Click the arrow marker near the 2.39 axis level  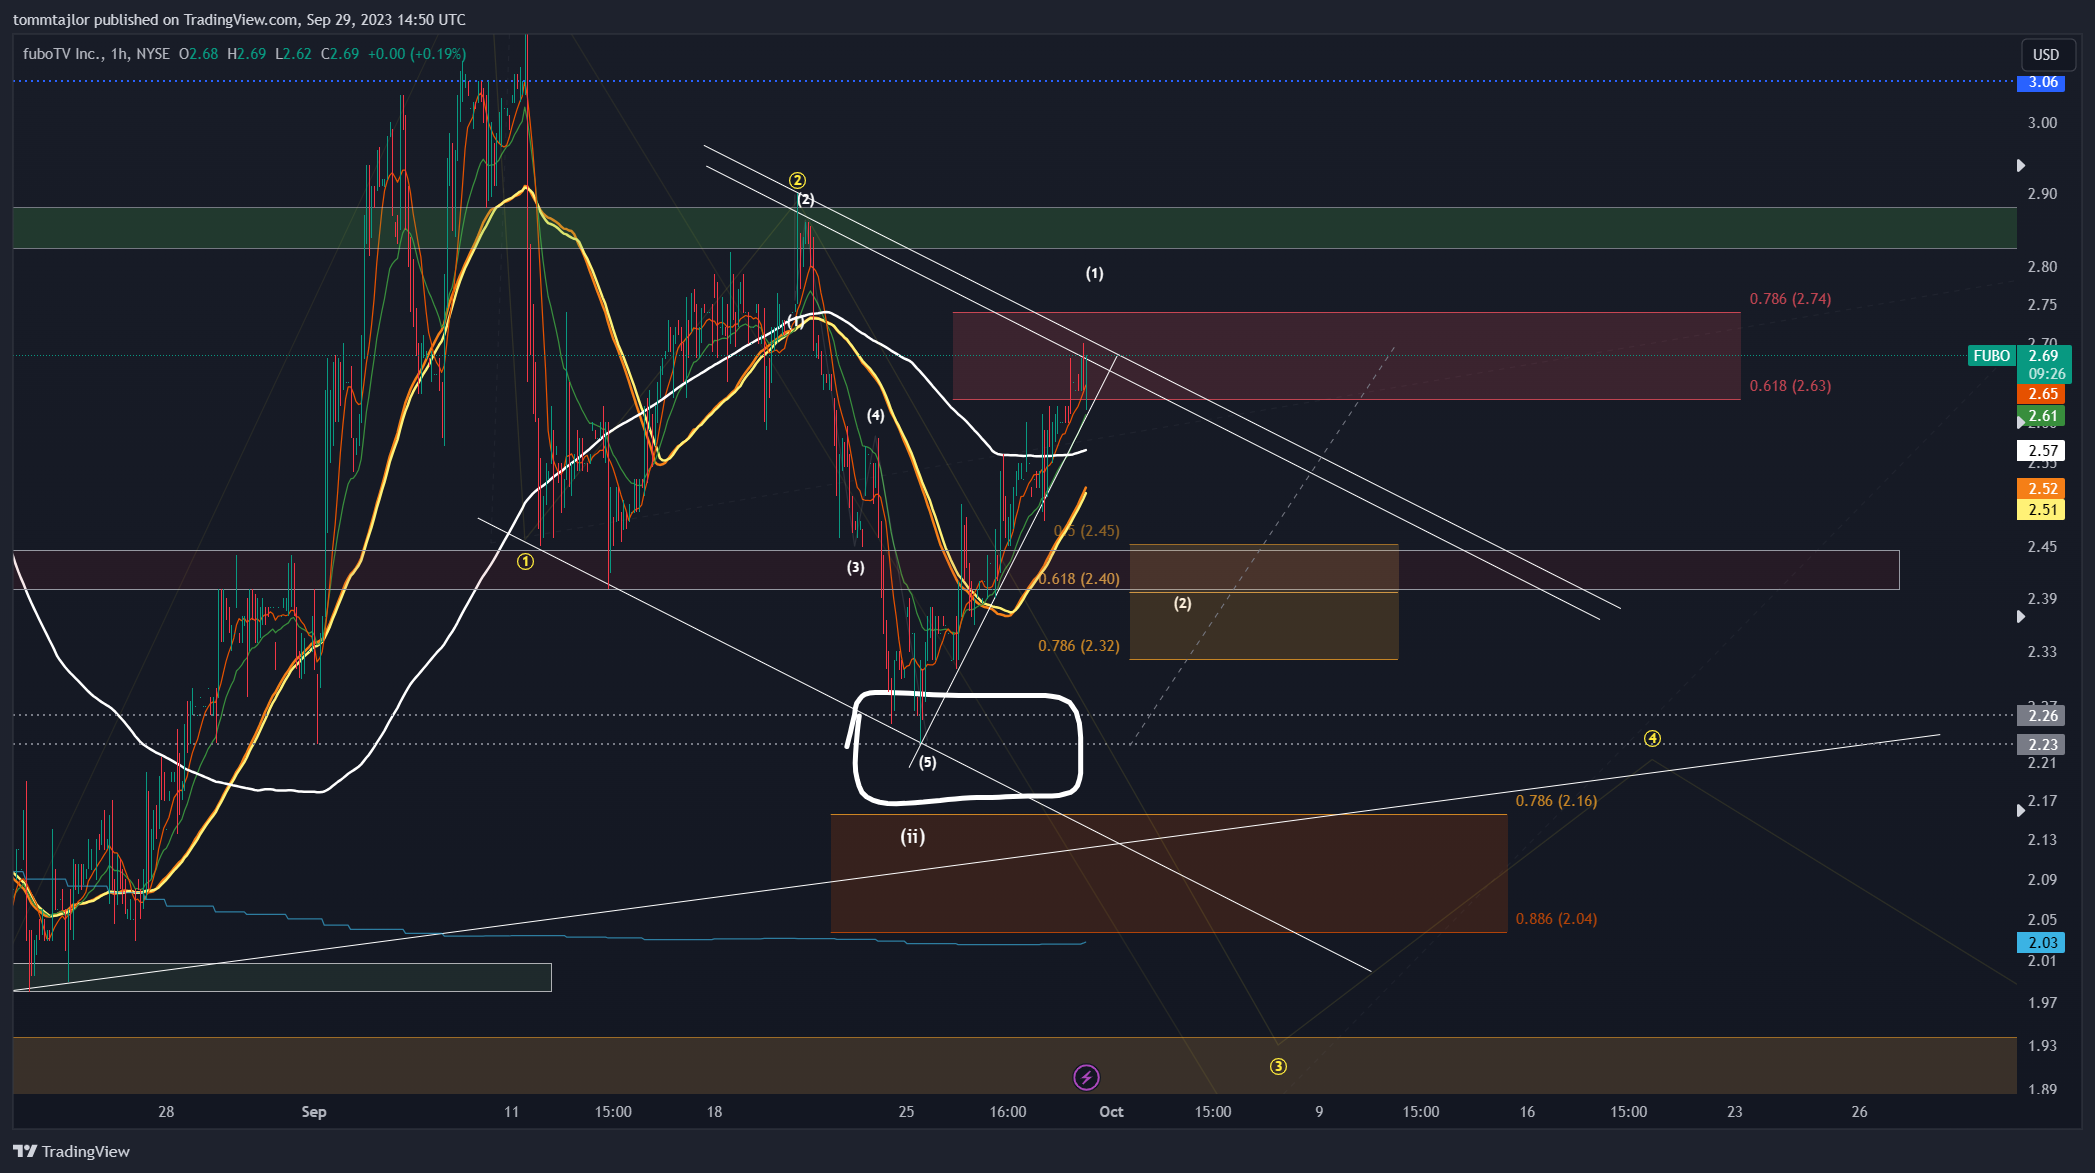(2021, 617)
